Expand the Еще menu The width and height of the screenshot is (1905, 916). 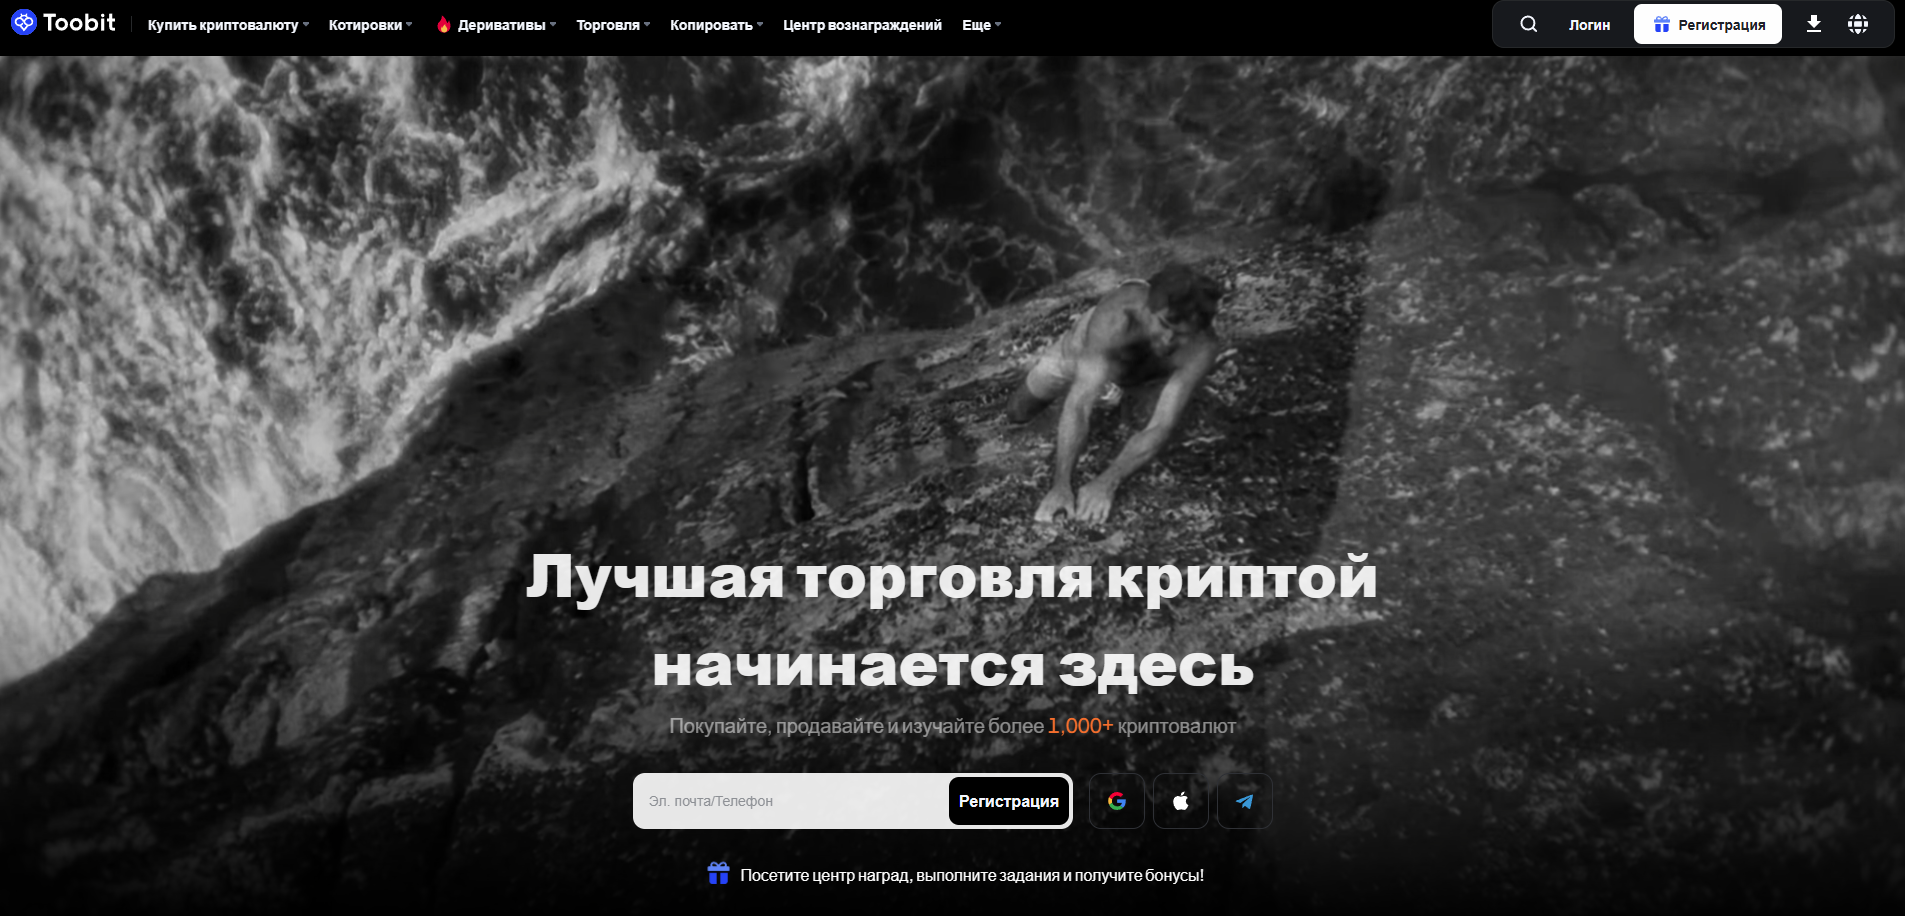pos(981,25)
